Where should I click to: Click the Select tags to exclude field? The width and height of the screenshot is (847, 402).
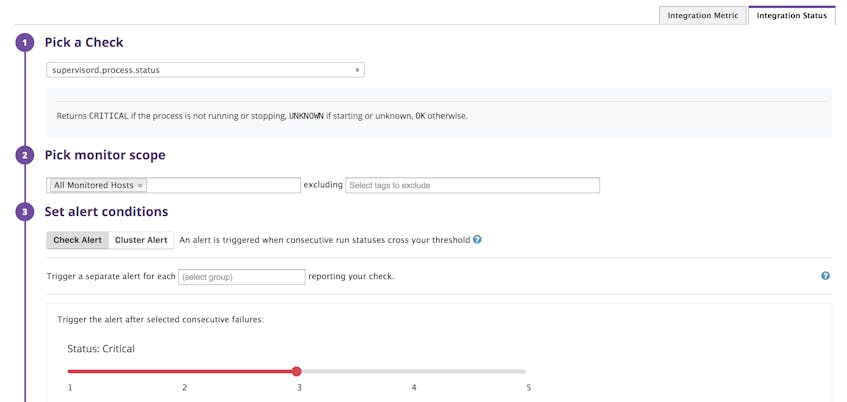[x=473, y=185]
